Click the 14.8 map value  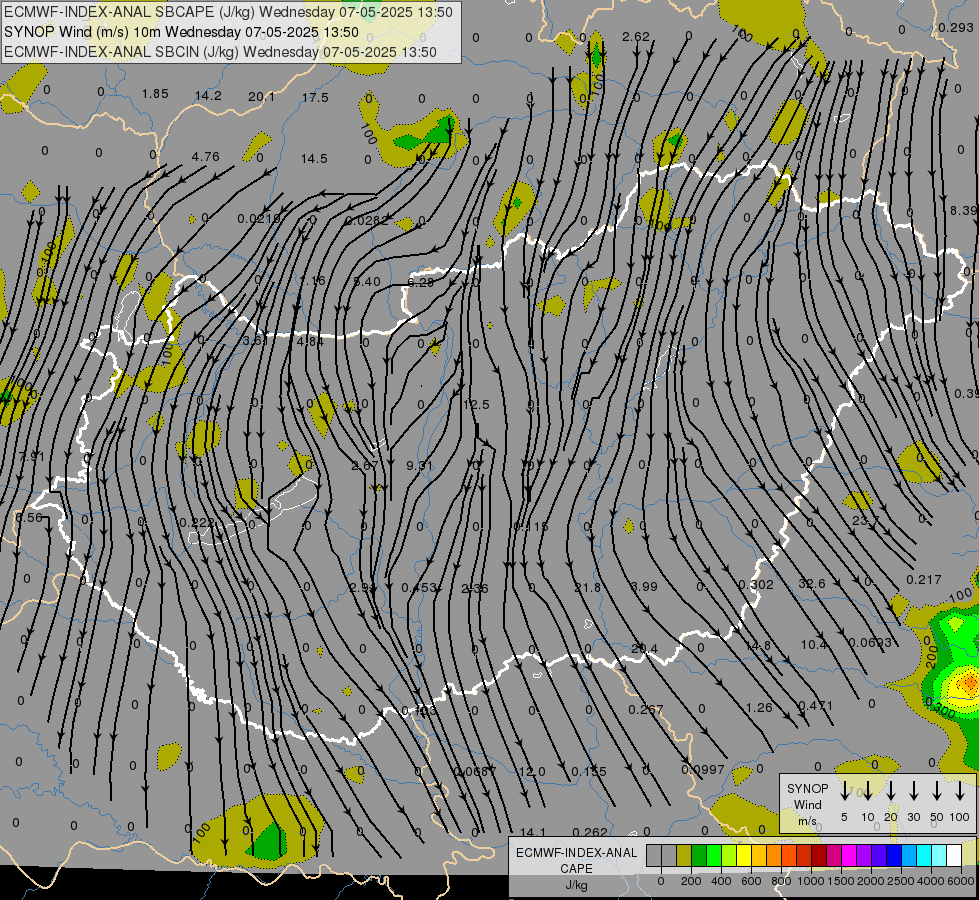(x=757, y=645)
